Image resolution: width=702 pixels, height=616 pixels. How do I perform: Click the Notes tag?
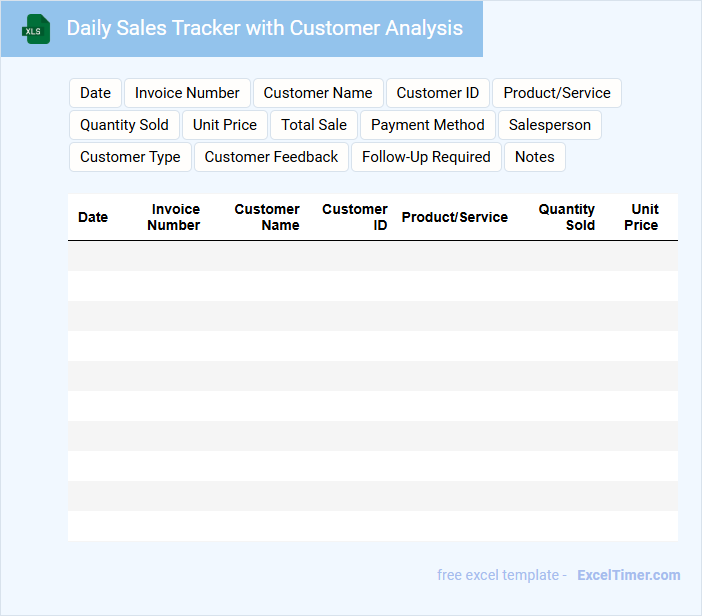pyautogui.click(x=535, y=157)
